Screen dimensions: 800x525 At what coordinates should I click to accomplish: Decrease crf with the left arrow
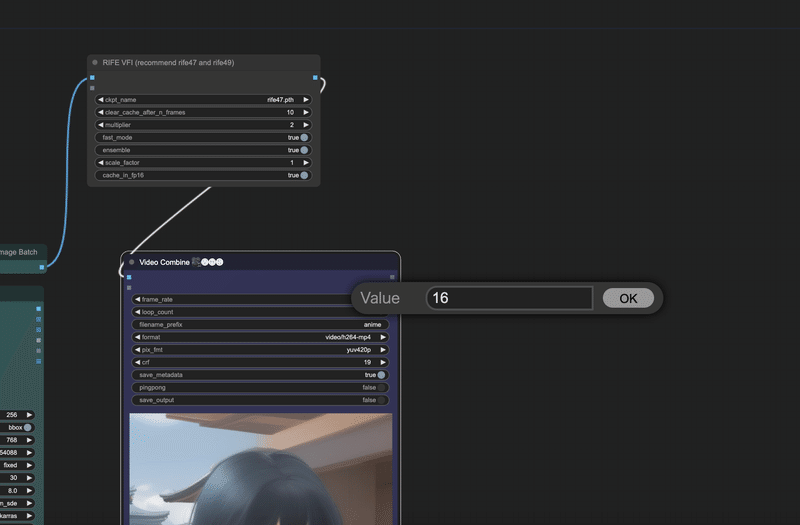137,362
